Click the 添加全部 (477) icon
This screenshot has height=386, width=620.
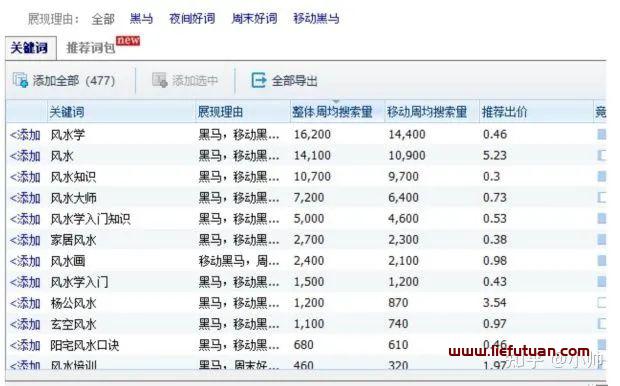[20, 80]
